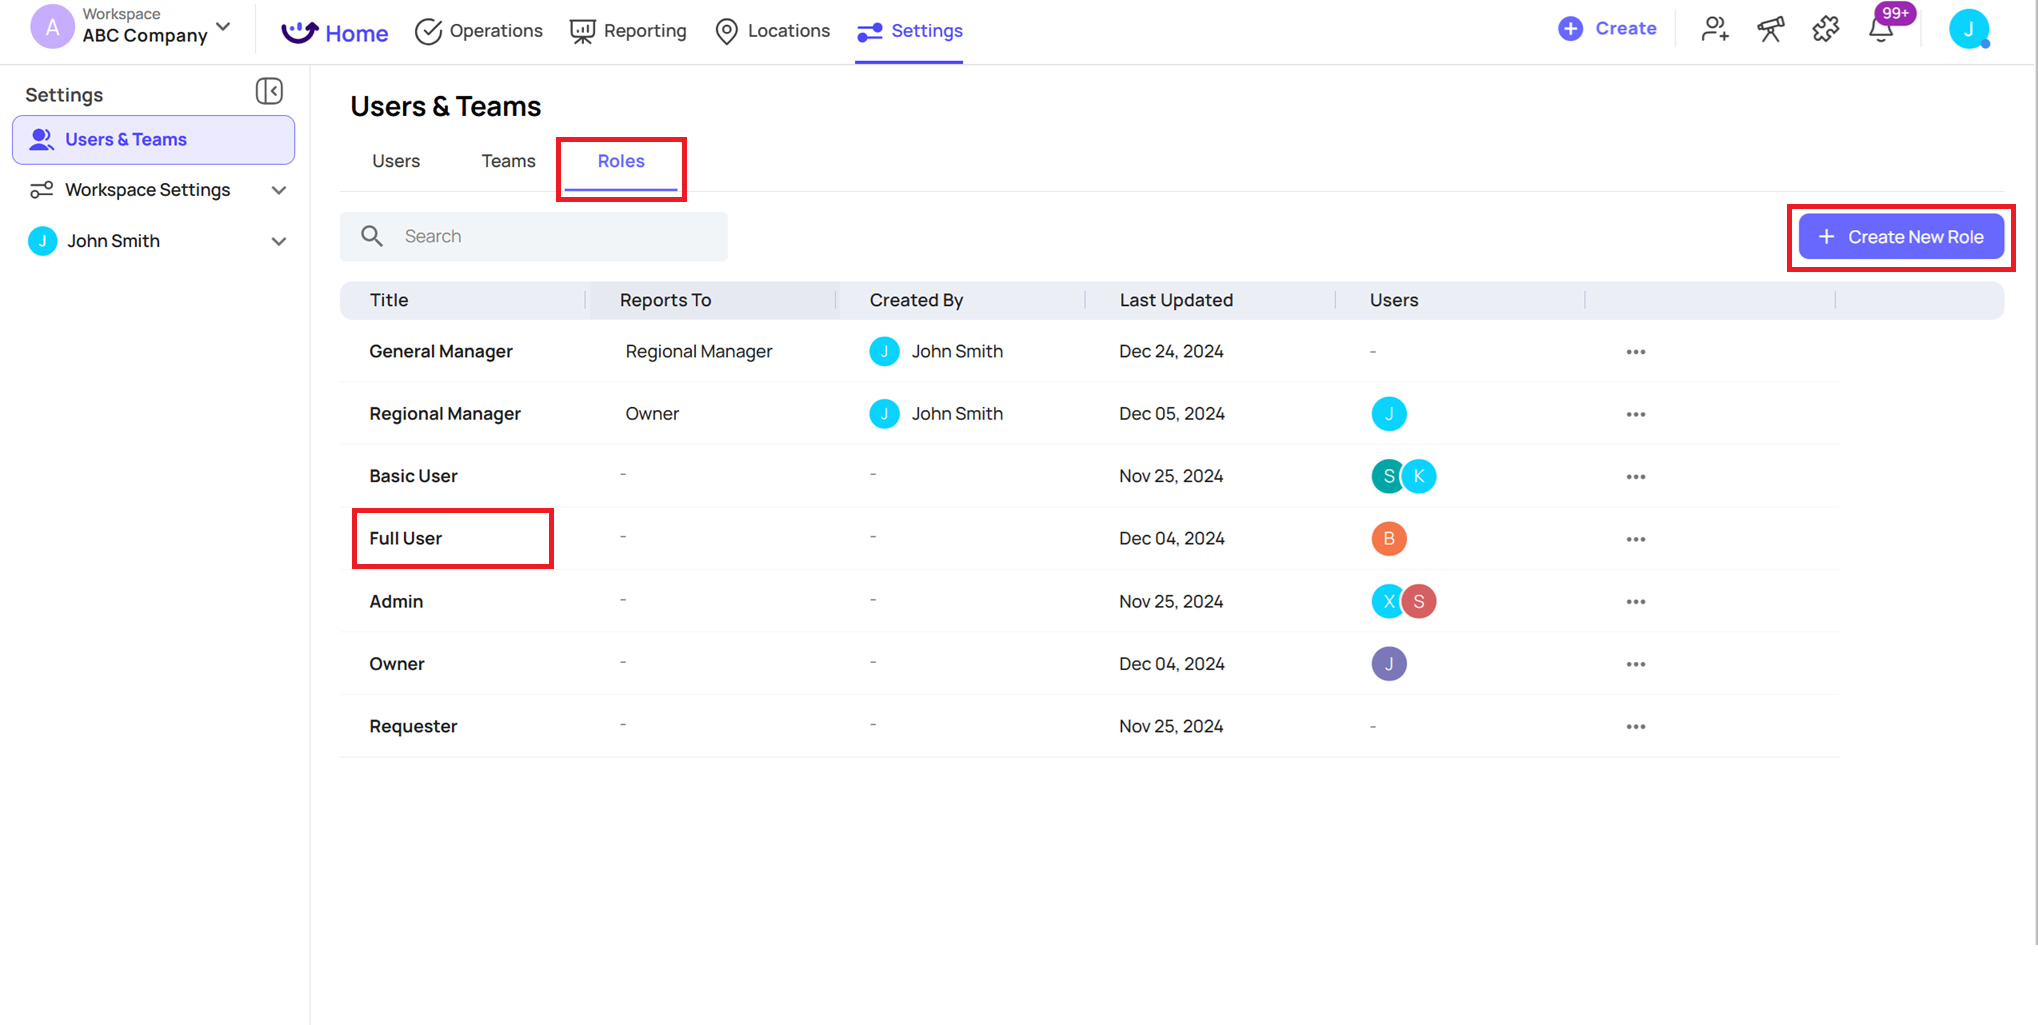Switch to the Teams tab
This screenshot has height=1025, width=2038.
[x=508, y=161]
